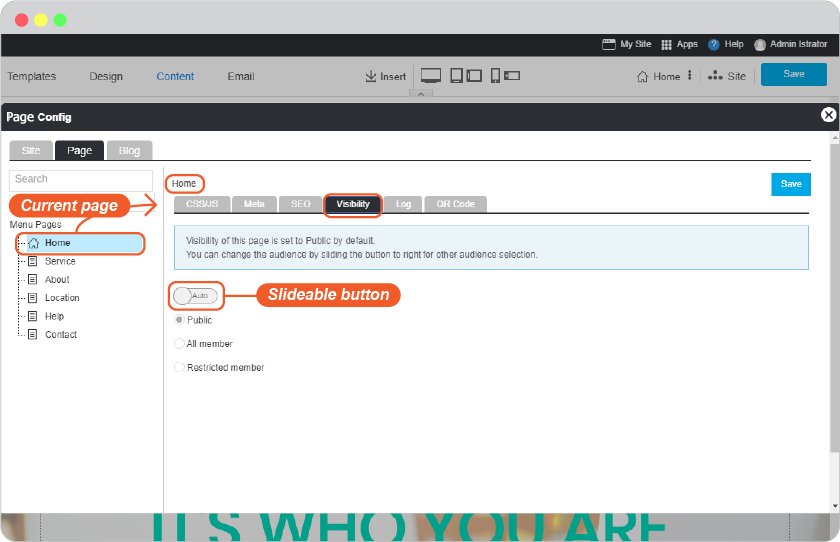Click the dialog scrollbar down arrow
This screenshot has width=840, height=542.
(x=835, y=506)
